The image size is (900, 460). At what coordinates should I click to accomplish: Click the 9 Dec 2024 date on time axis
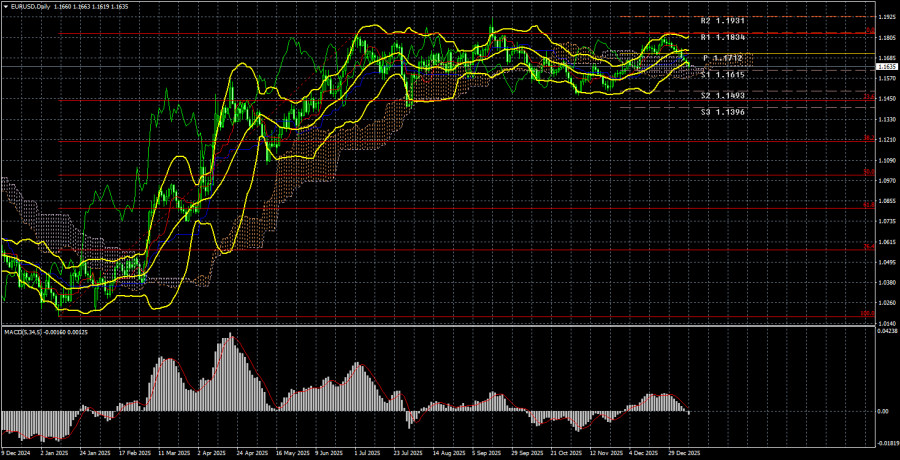(x=20, y=452)
